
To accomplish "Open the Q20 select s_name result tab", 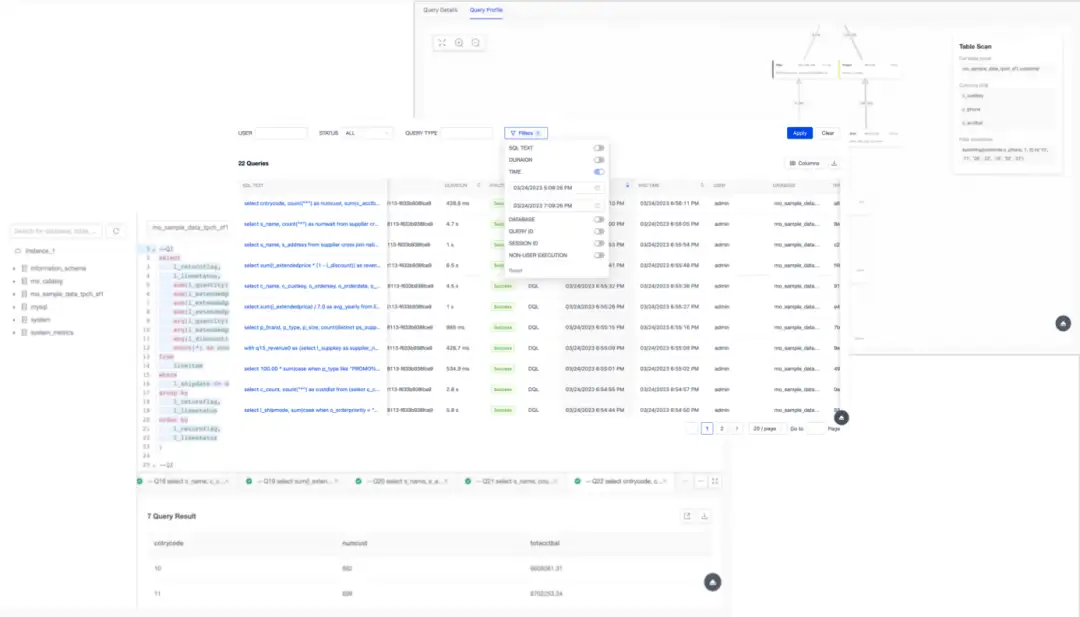I will point(404,481).
